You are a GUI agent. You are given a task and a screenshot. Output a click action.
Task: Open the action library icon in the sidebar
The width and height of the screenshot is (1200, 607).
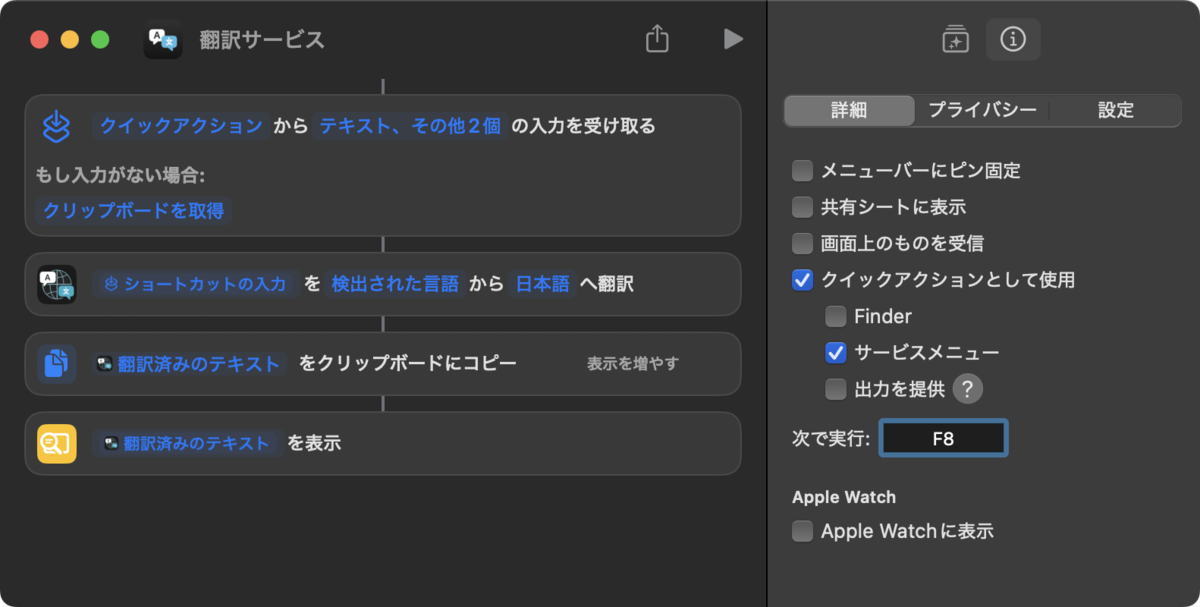pyautogui.click(x=956, y=39)
